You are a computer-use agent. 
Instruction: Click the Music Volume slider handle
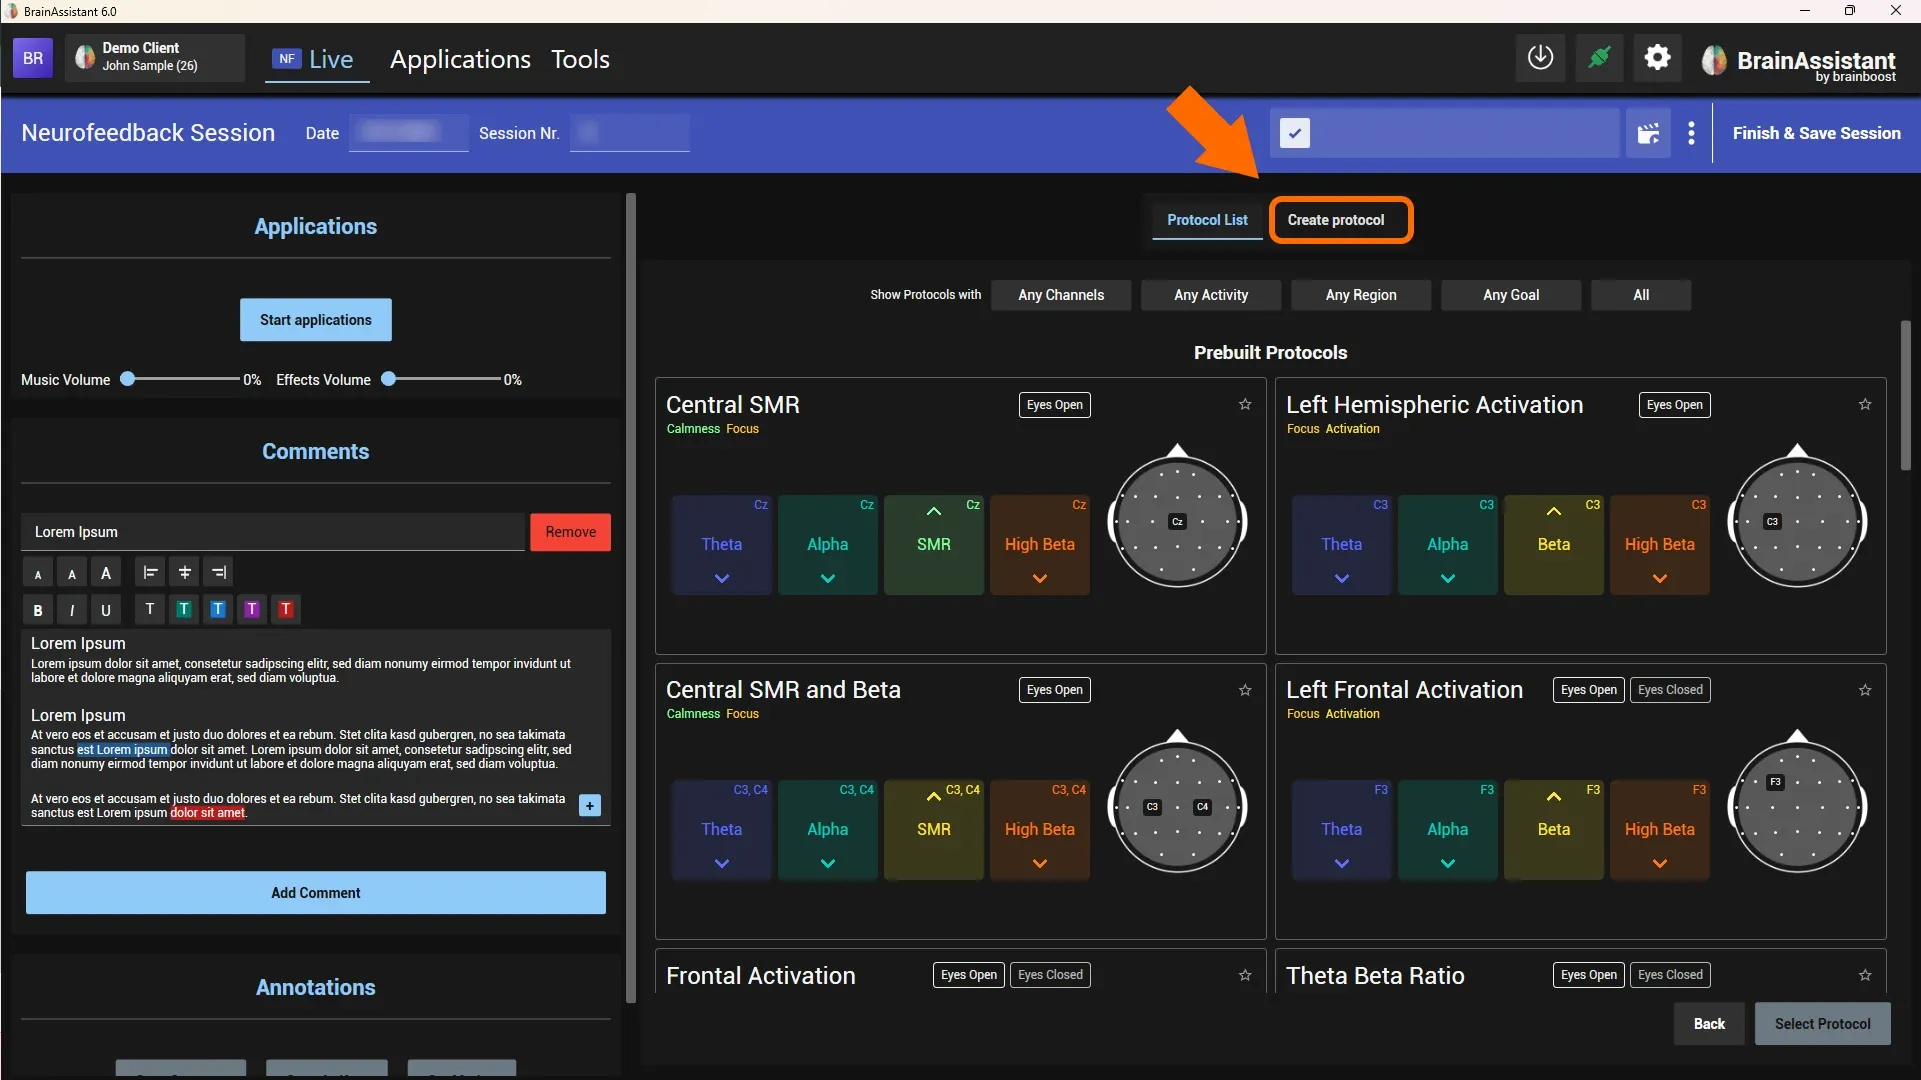click(x=128, y=379)
